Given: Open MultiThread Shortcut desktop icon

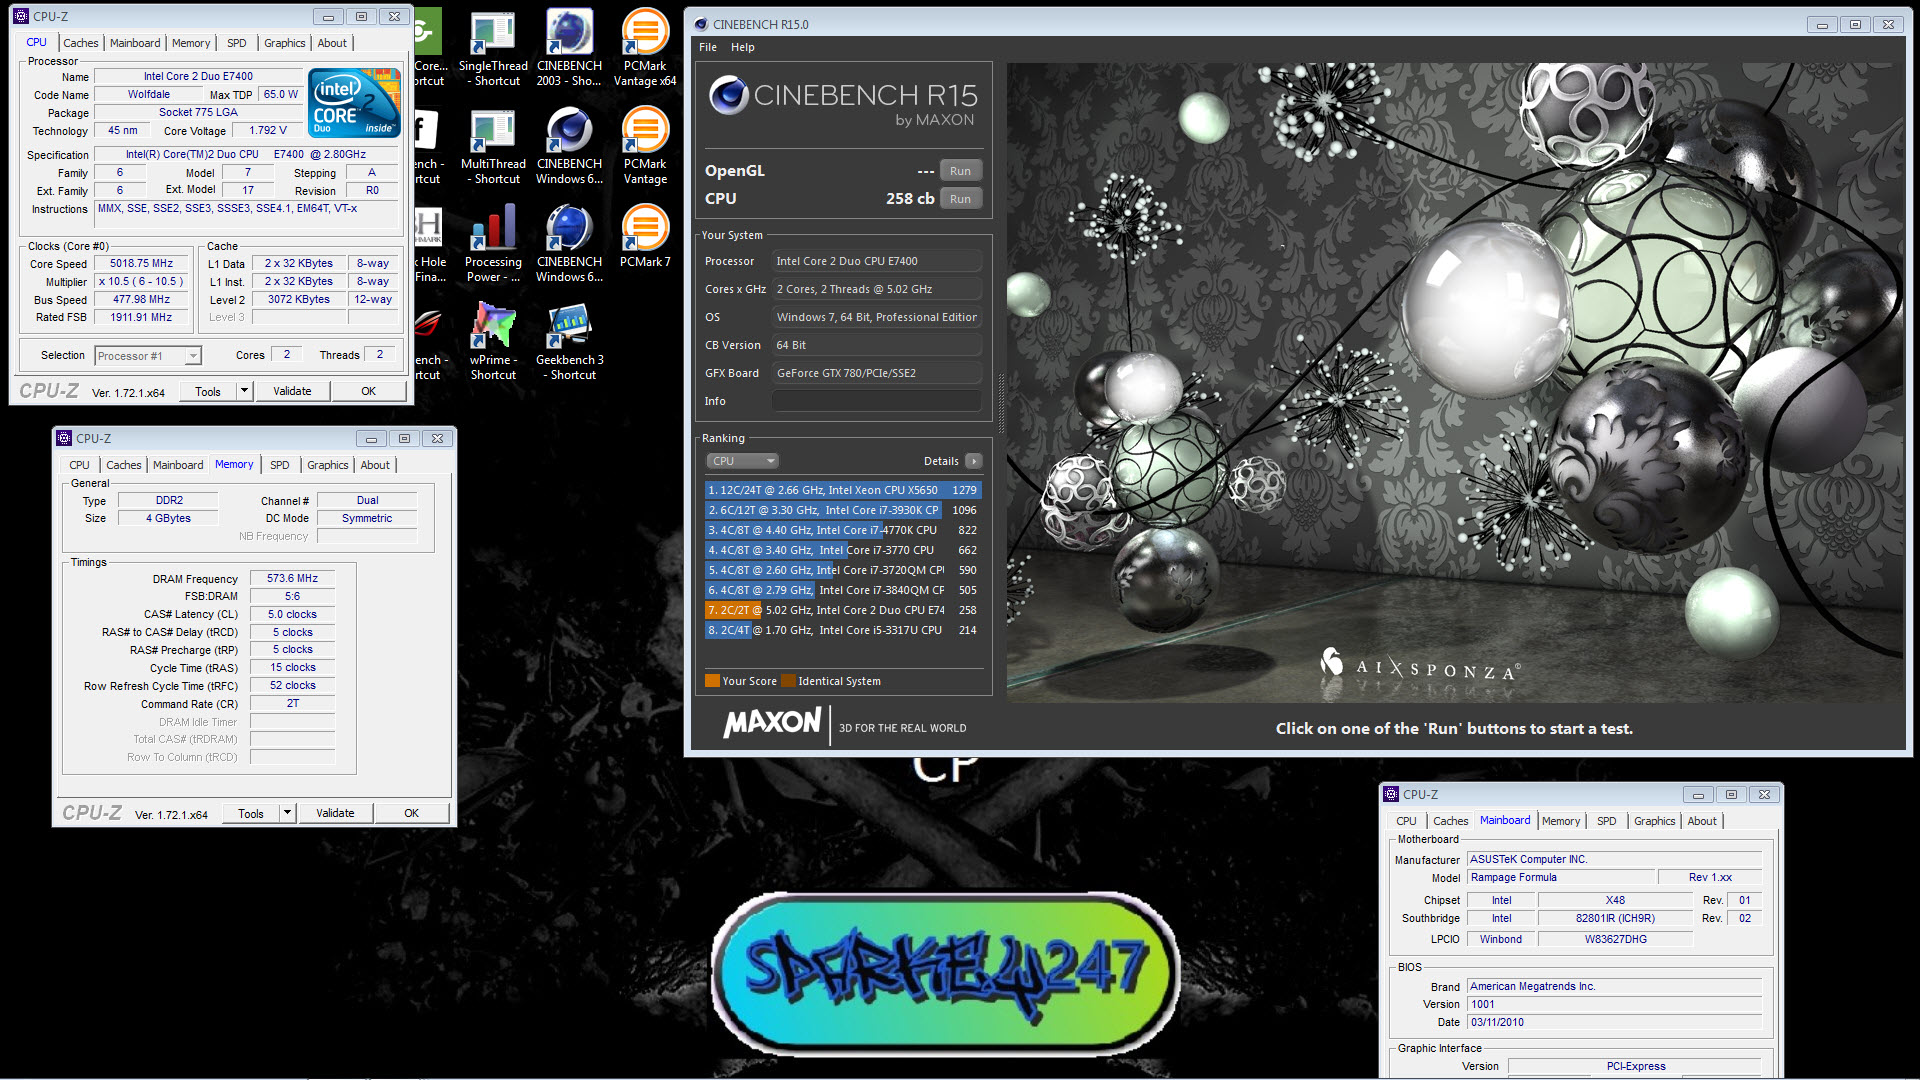Looking at the screenshot, I should tap(493, 147).
